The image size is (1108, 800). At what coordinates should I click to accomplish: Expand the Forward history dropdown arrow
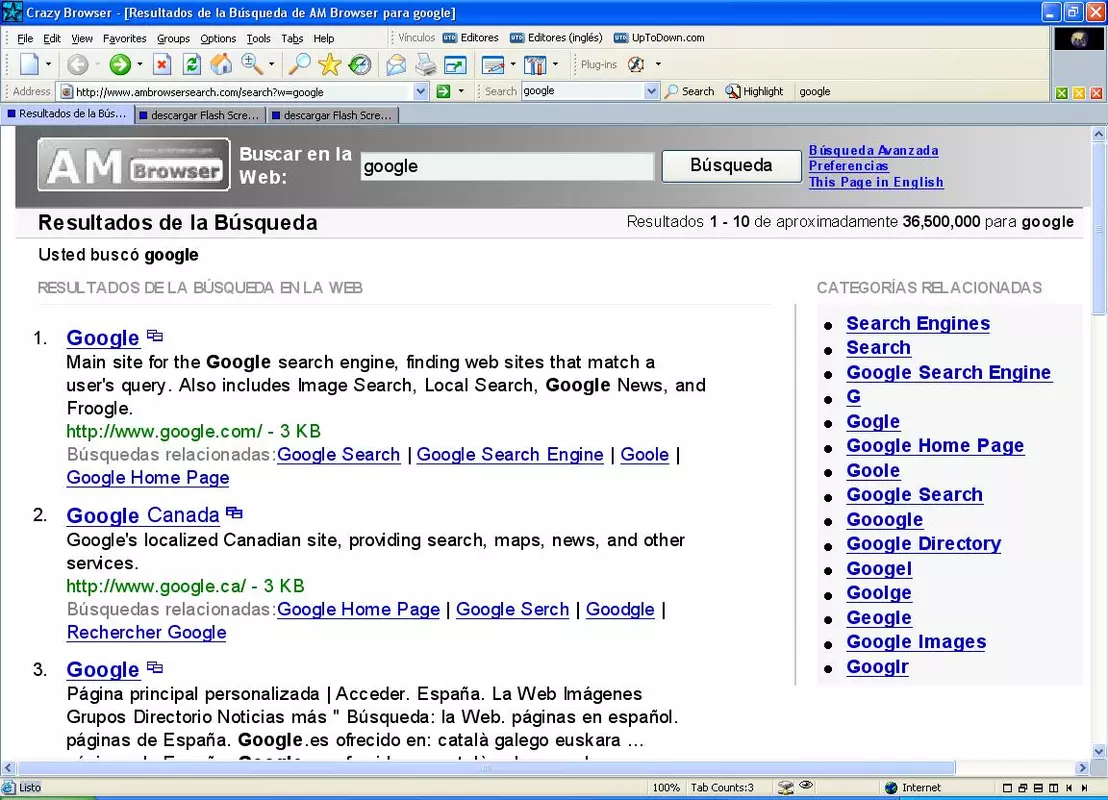click(139, 64)
